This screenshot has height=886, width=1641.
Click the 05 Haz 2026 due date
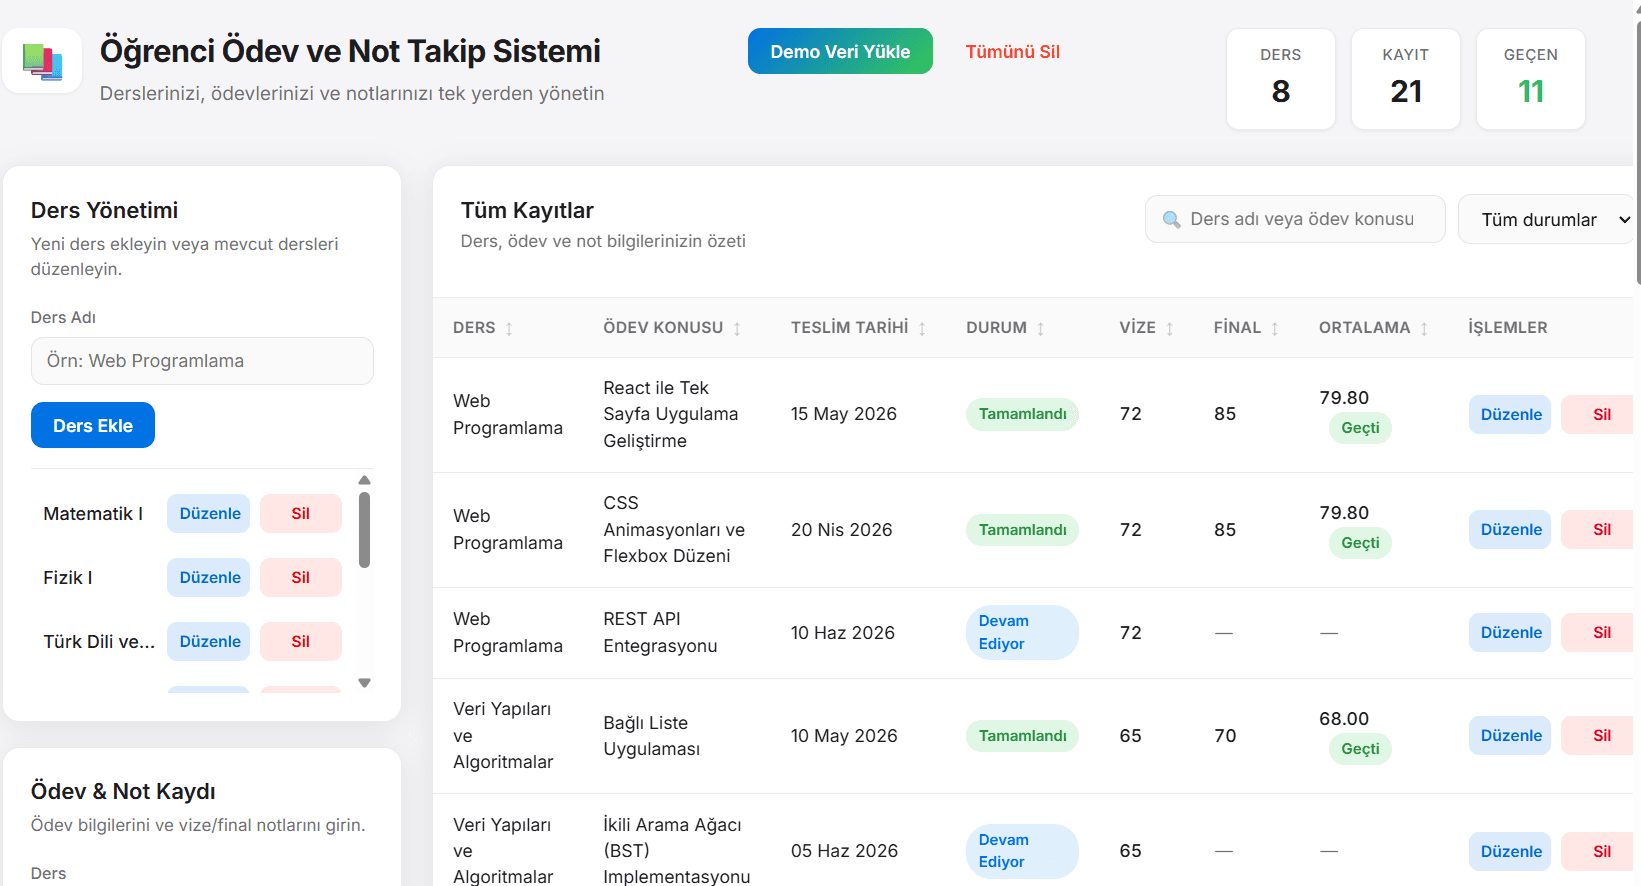844,851
